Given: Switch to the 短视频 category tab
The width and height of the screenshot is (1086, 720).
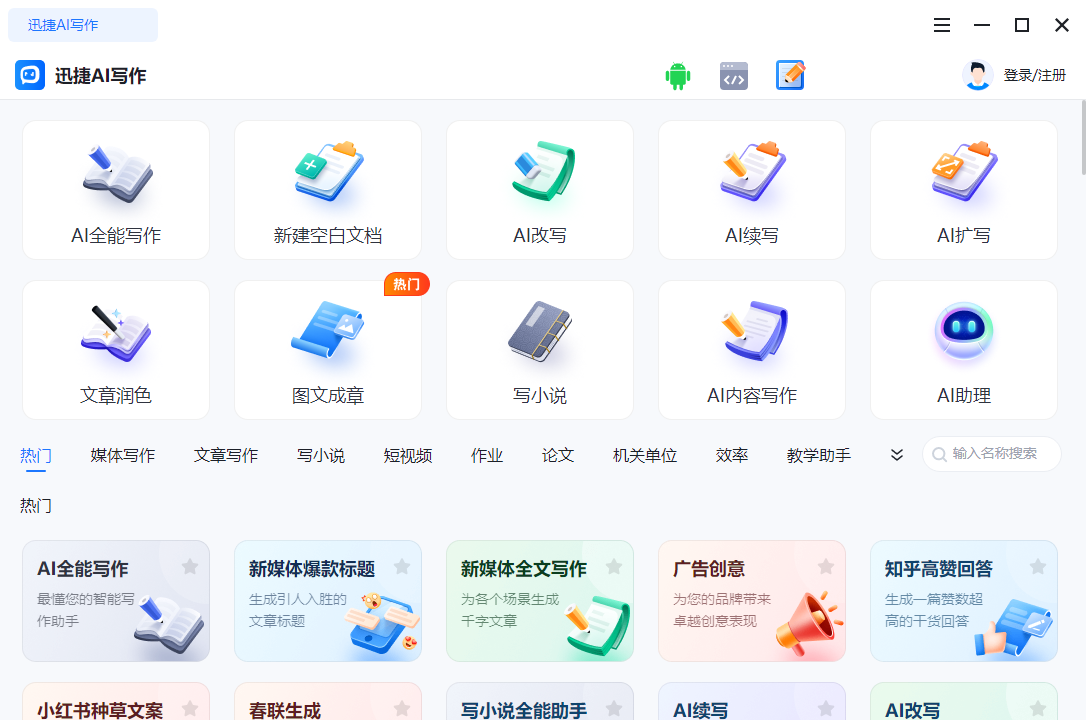Looking at the screenshot, I should 408,454.
